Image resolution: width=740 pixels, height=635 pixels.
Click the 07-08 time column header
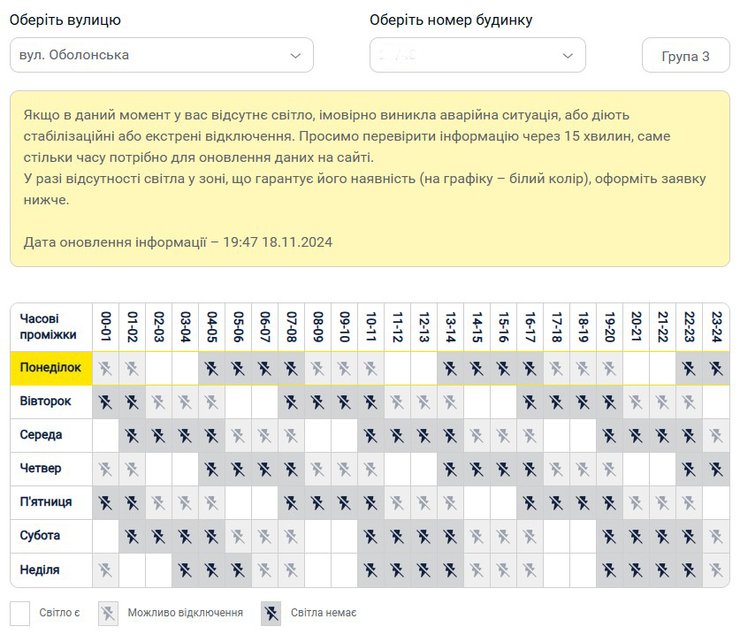coord(291,327)
